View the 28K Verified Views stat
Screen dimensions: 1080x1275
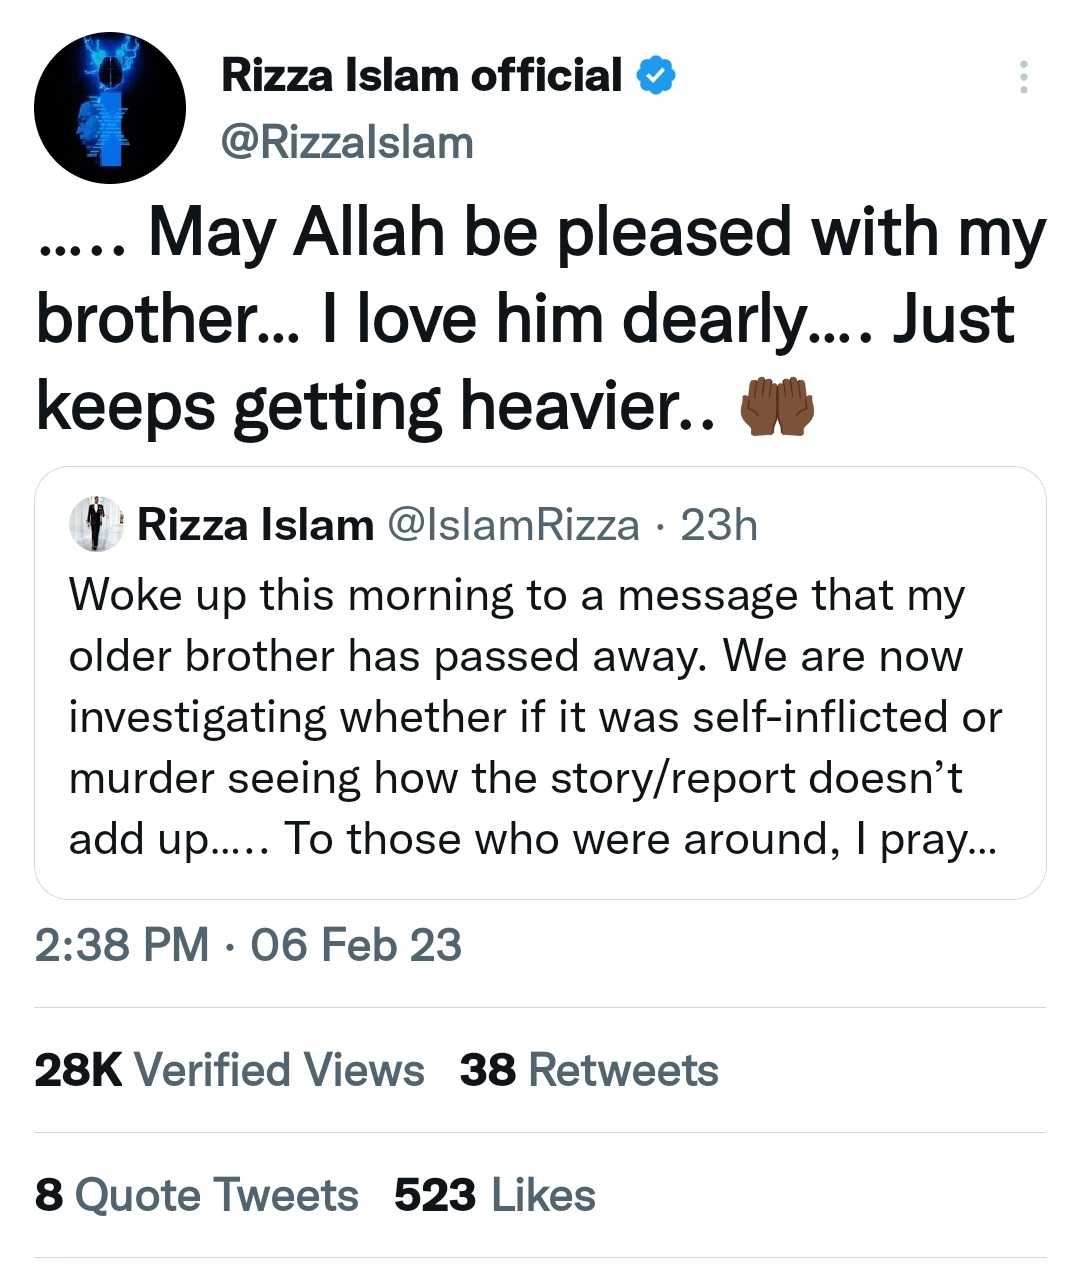pos(229,1070)
